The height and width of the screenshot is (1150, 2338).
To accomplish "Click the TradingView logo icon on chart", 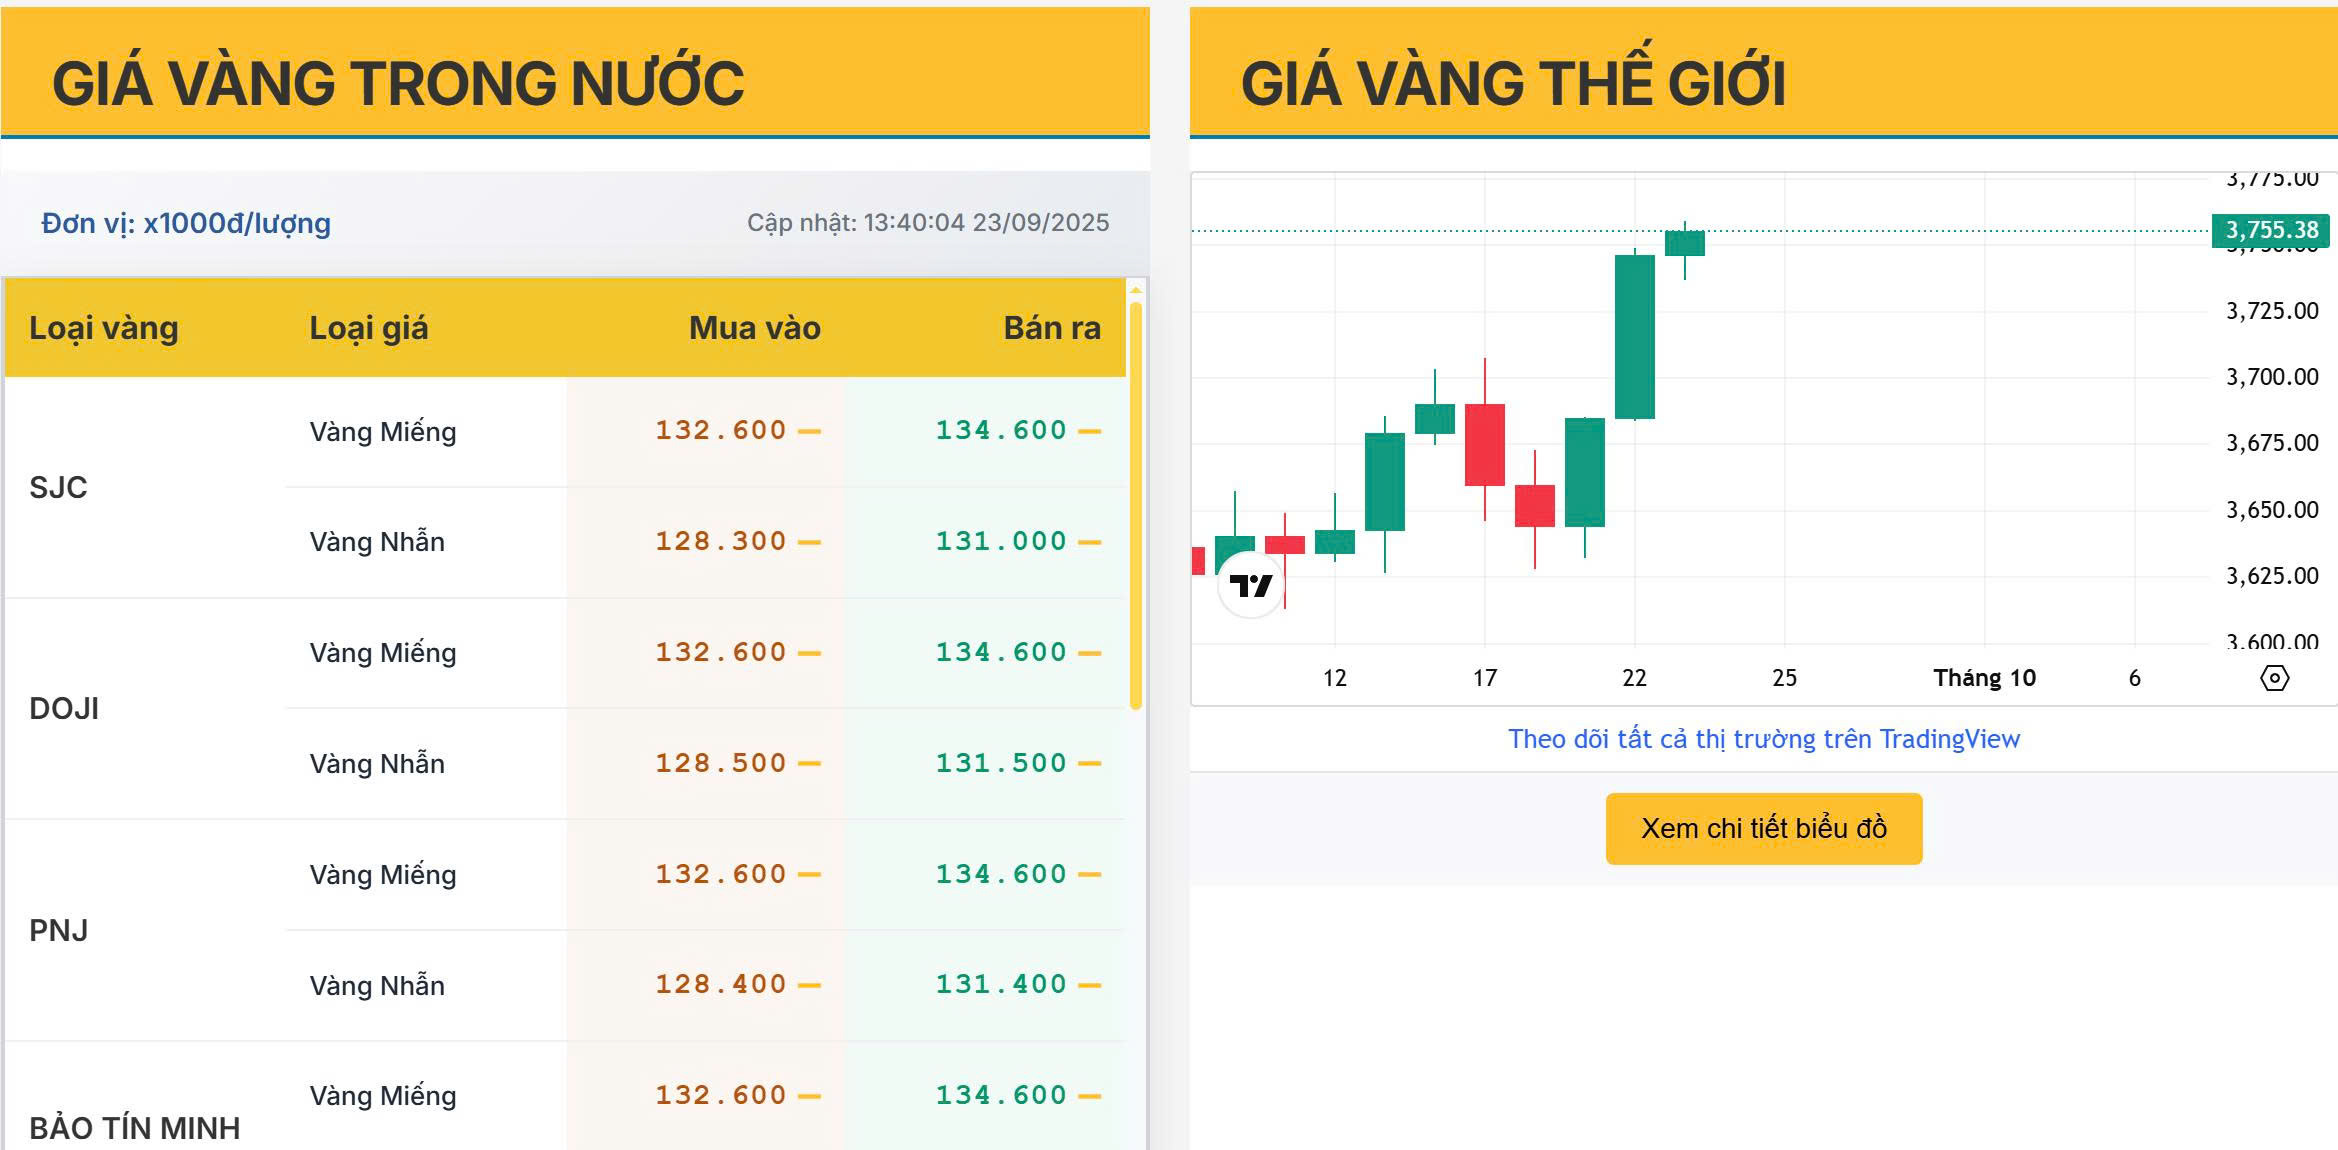I will coord(1250,585).
